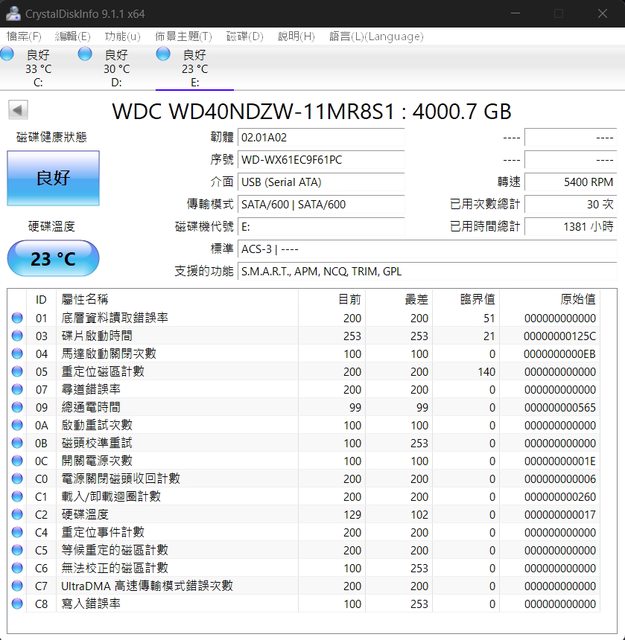The width and height of the screenshot is (625, 640).
Task: Open the 佈景主題(T) menu
Action: [183, 36]
